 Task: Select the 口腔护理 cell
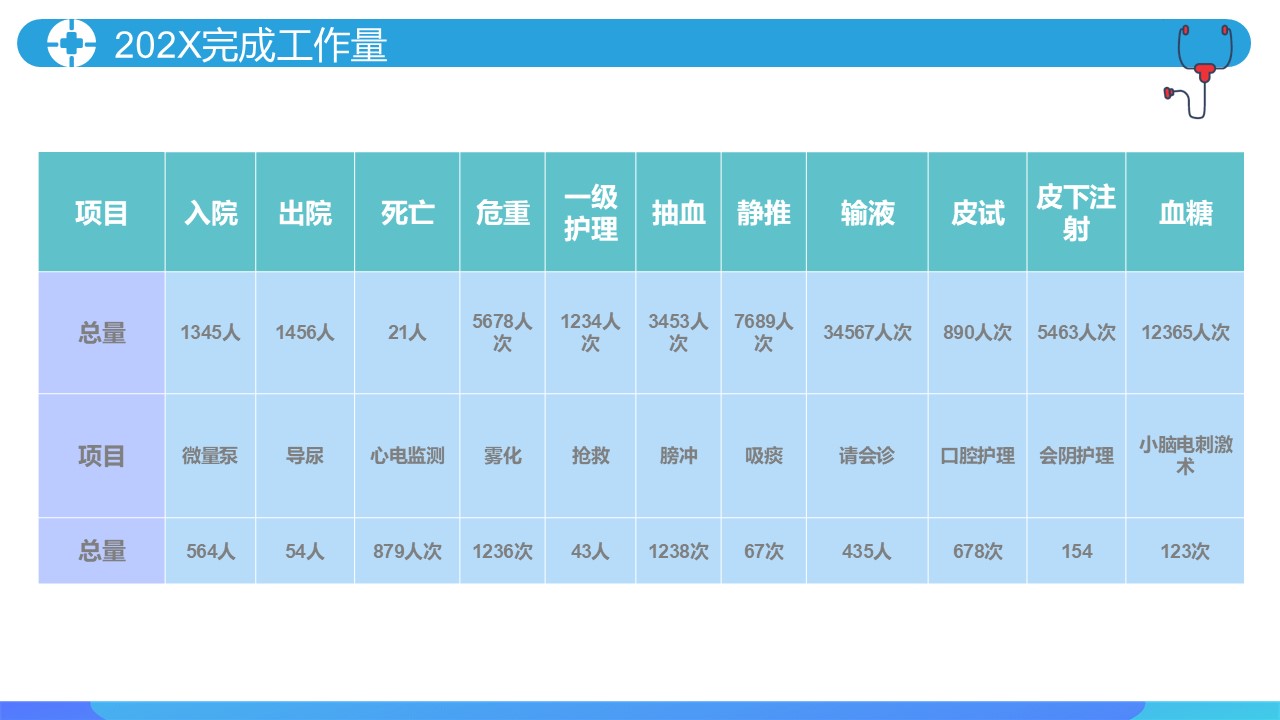[978, 456]
